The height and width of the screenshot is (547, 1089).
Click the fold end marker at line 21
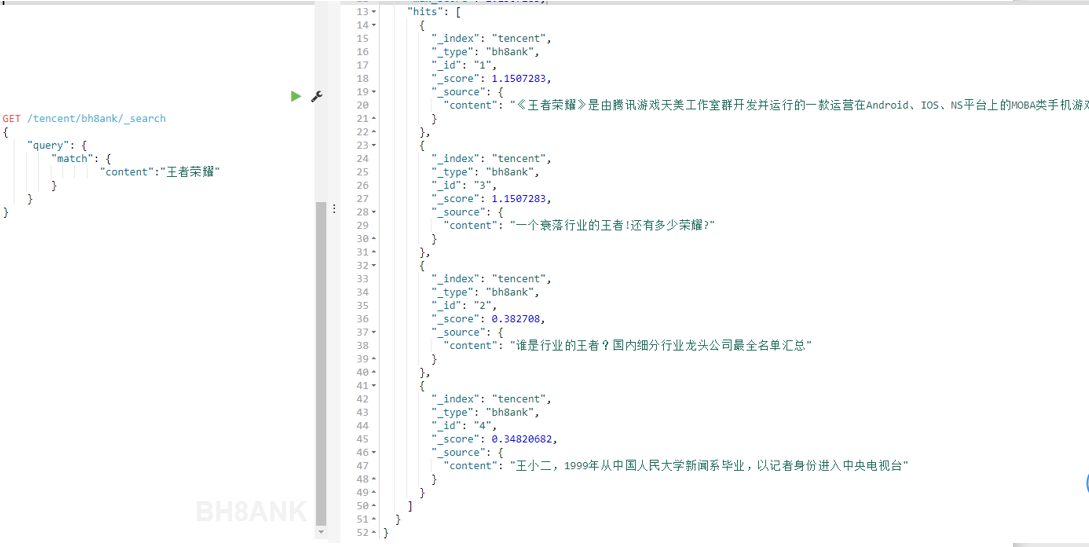point(375,119)
